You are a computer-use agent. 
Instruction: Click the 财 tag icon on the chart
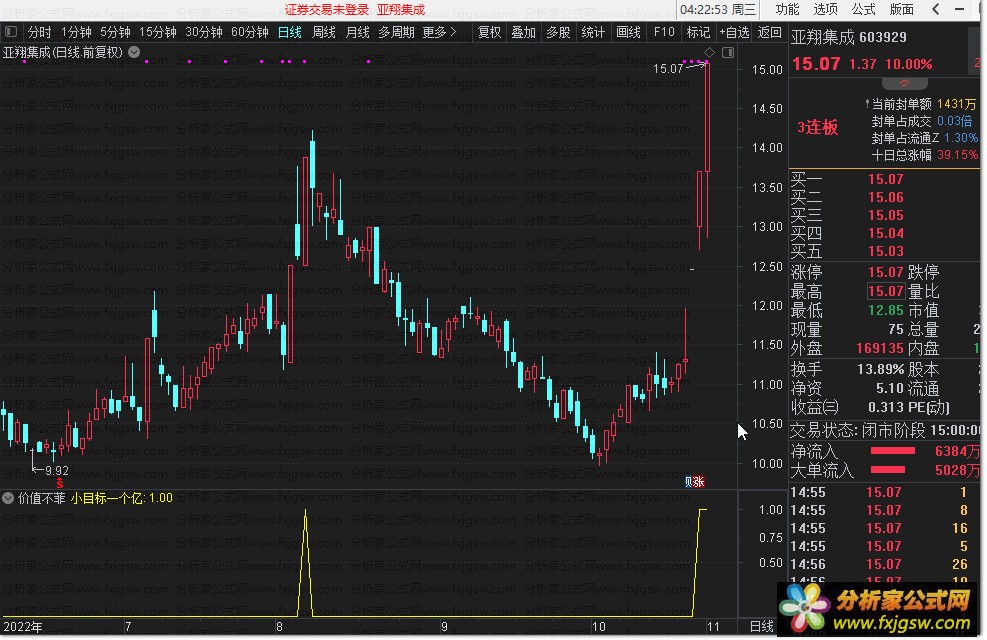coord(689,482)
